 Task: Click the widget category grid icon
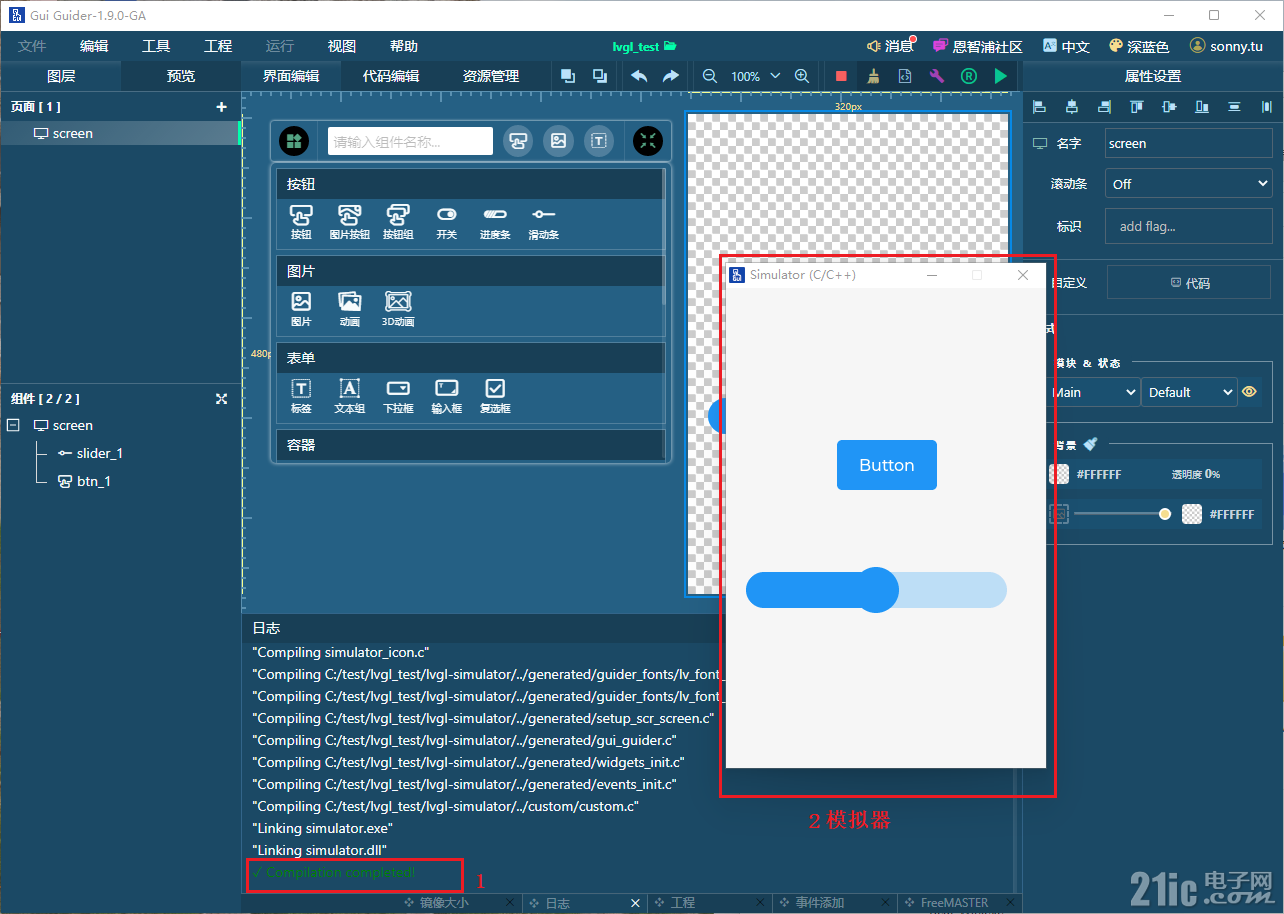click(294, 142)
